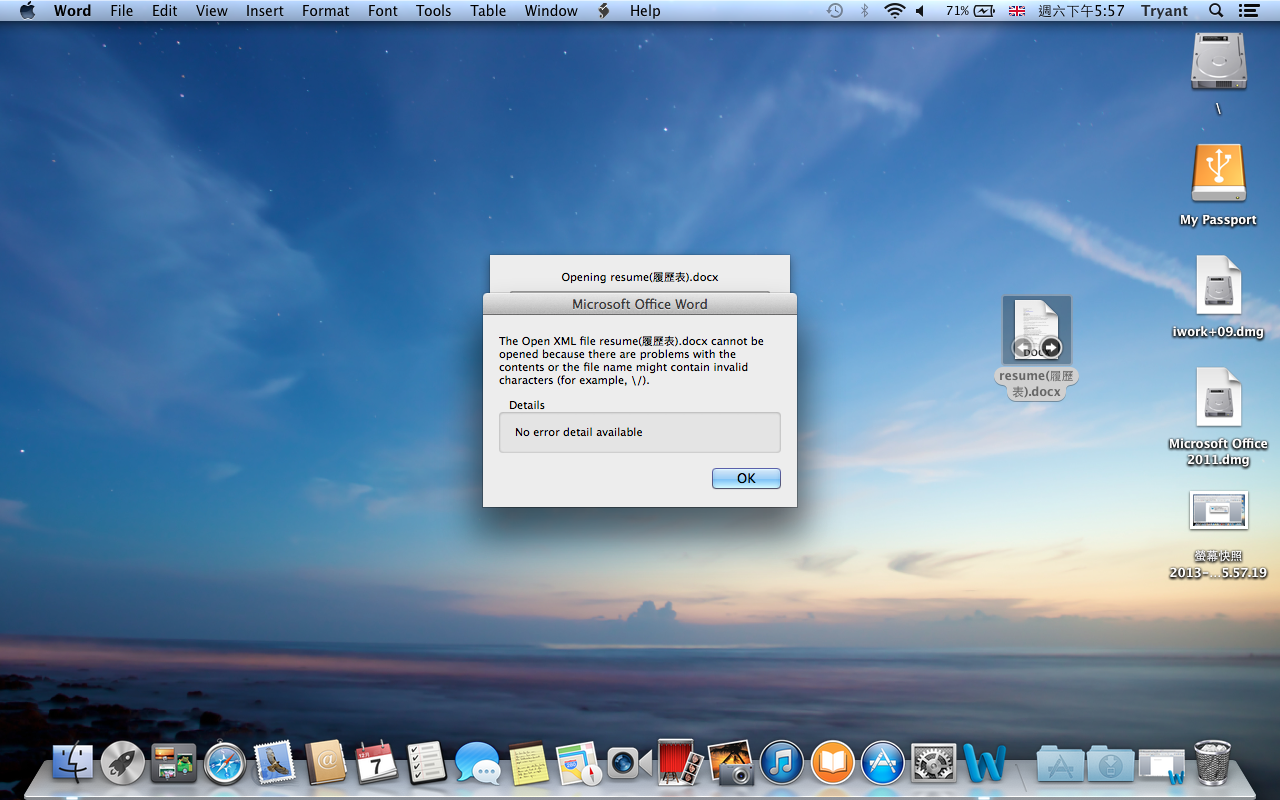Select the My Passport USB drive
The width and height of the screenshot is (1280, 800).
(x=1218, y=174)
